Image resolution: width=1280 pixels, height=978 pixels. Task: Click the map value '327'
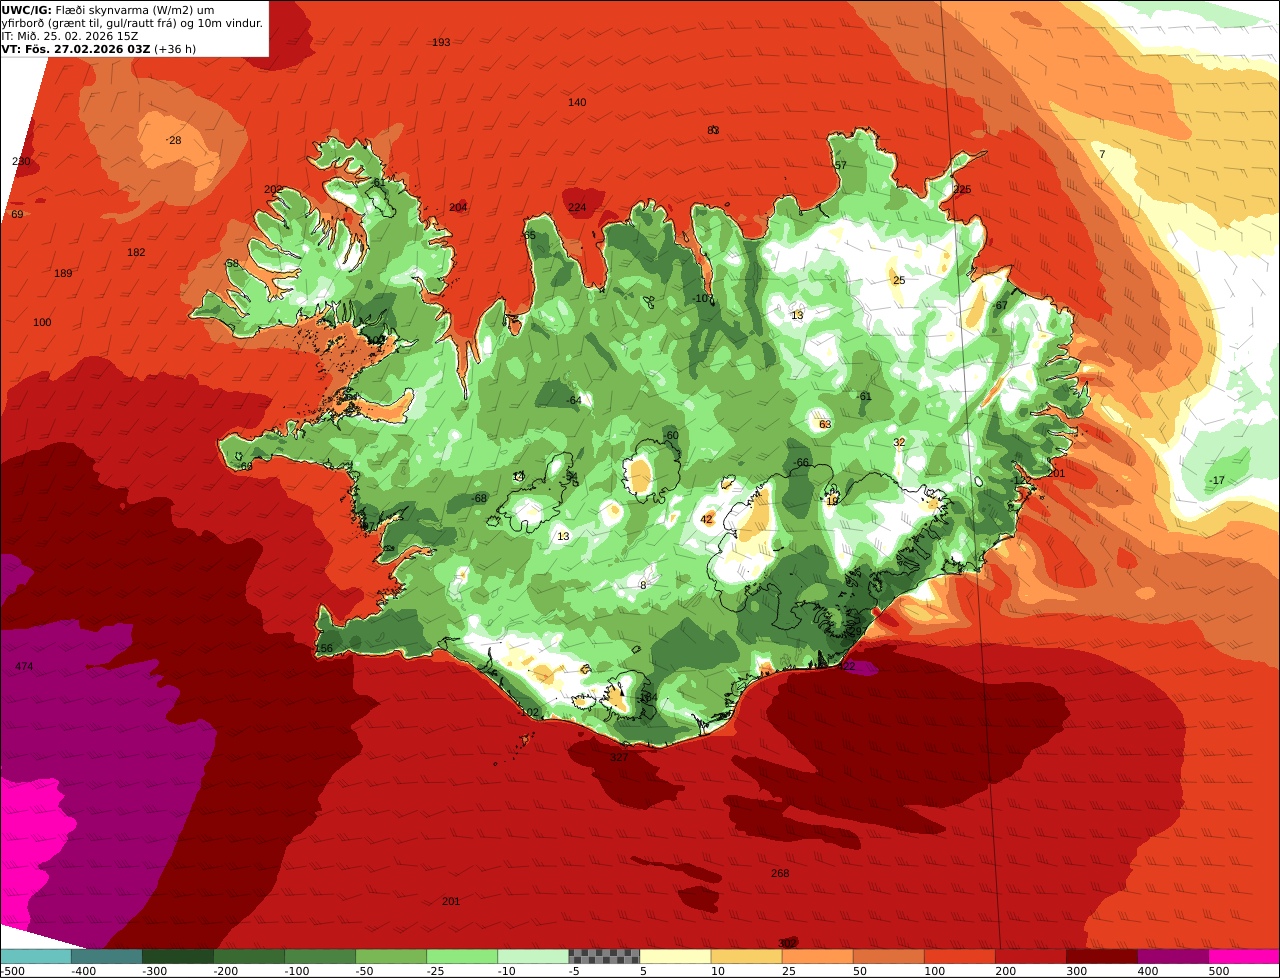[619, 757]
